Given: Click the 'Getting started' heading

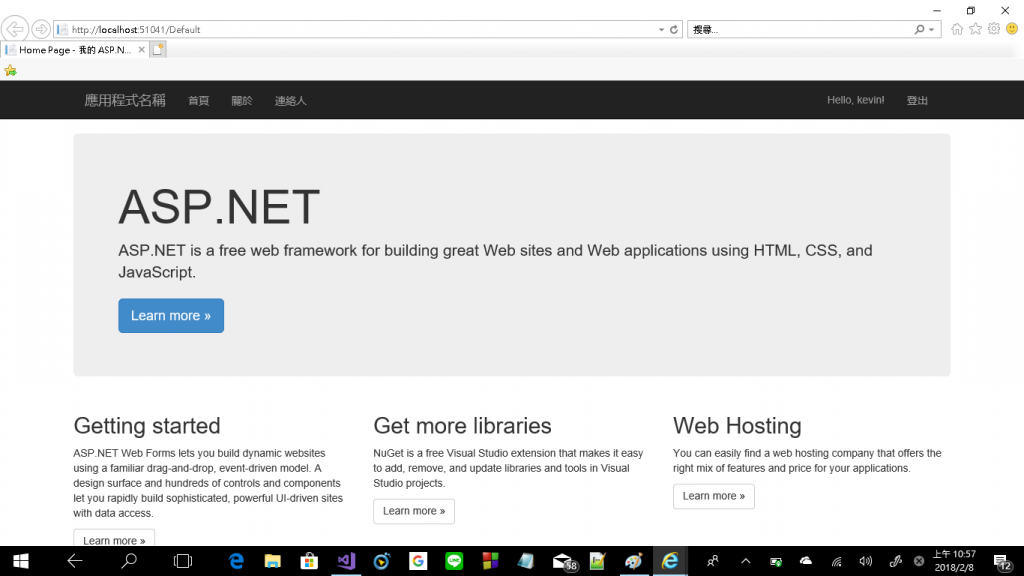Looking at the screenshot, I should pos(147,426).
